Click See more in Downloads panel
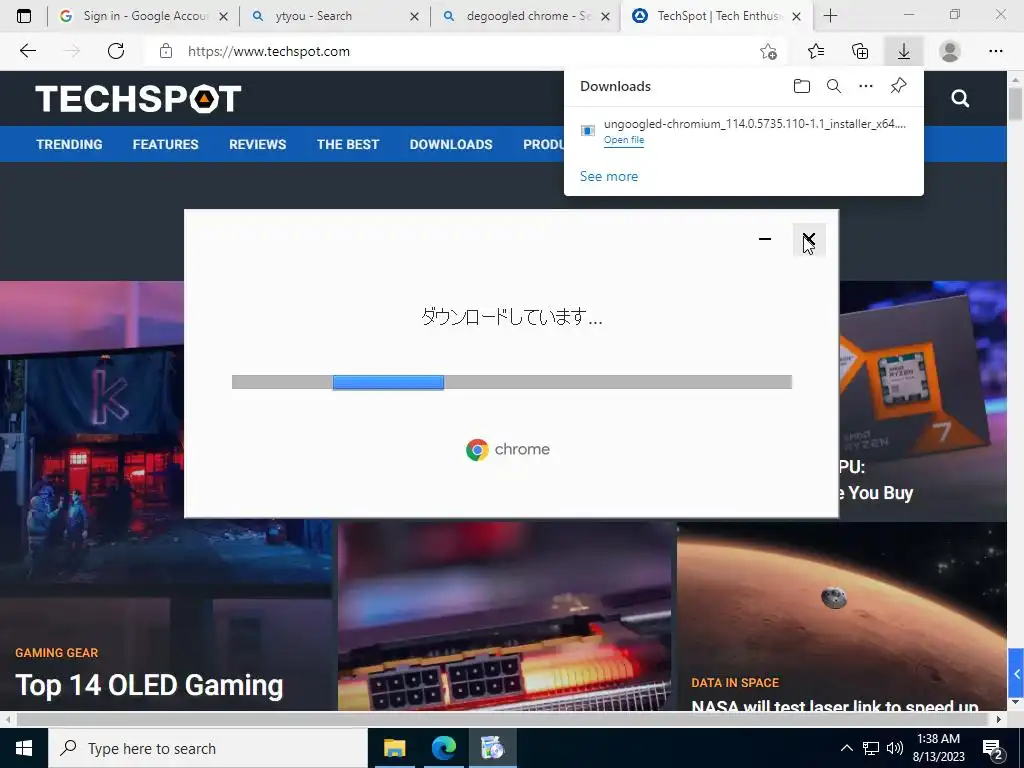The height and width of the screenshot is (768, 1024). tap(609, 176)
